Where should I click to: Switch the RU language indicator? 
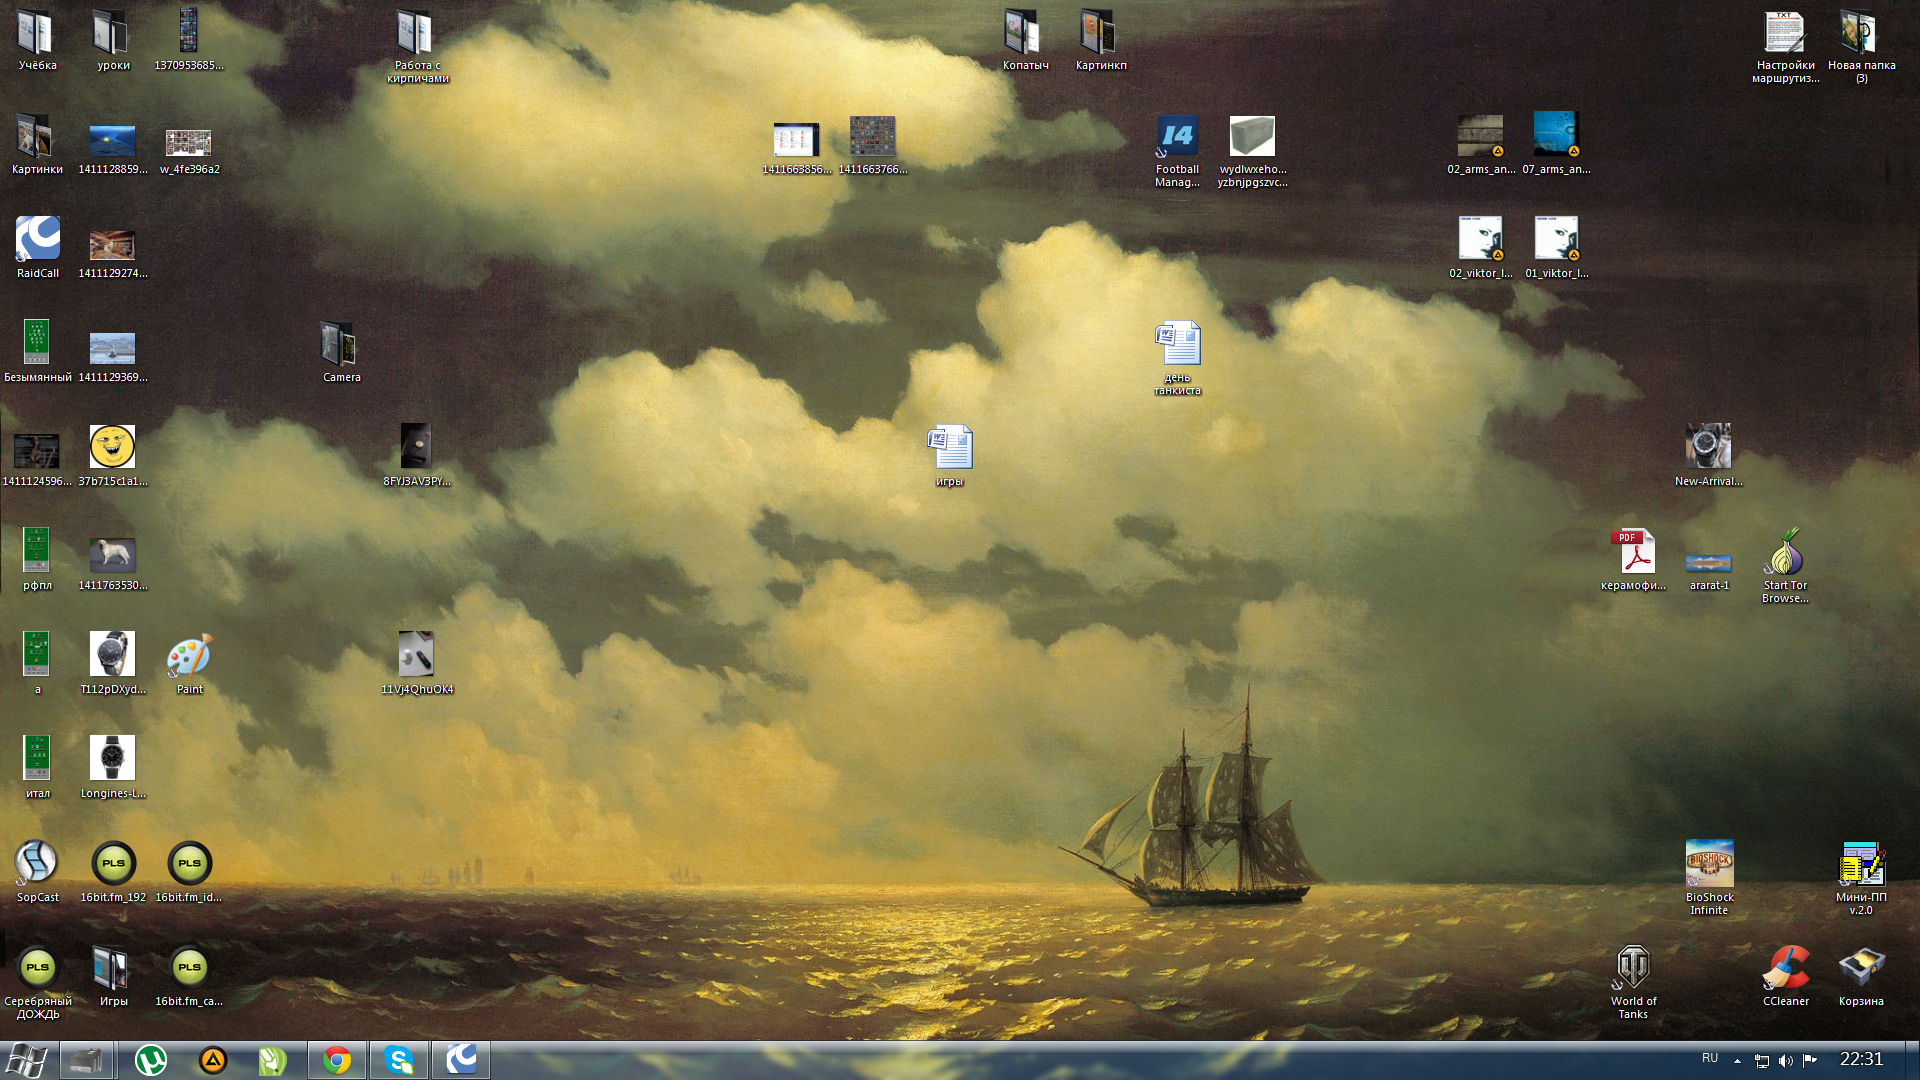[x=1710, y=1058]
